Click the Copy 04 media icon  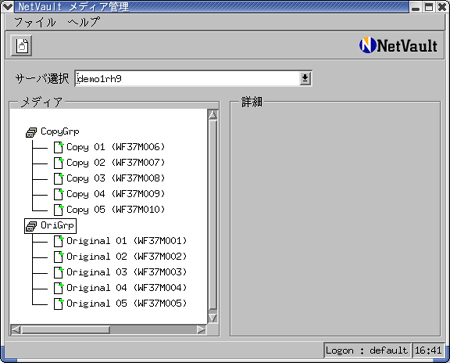[x=59, y=194]
